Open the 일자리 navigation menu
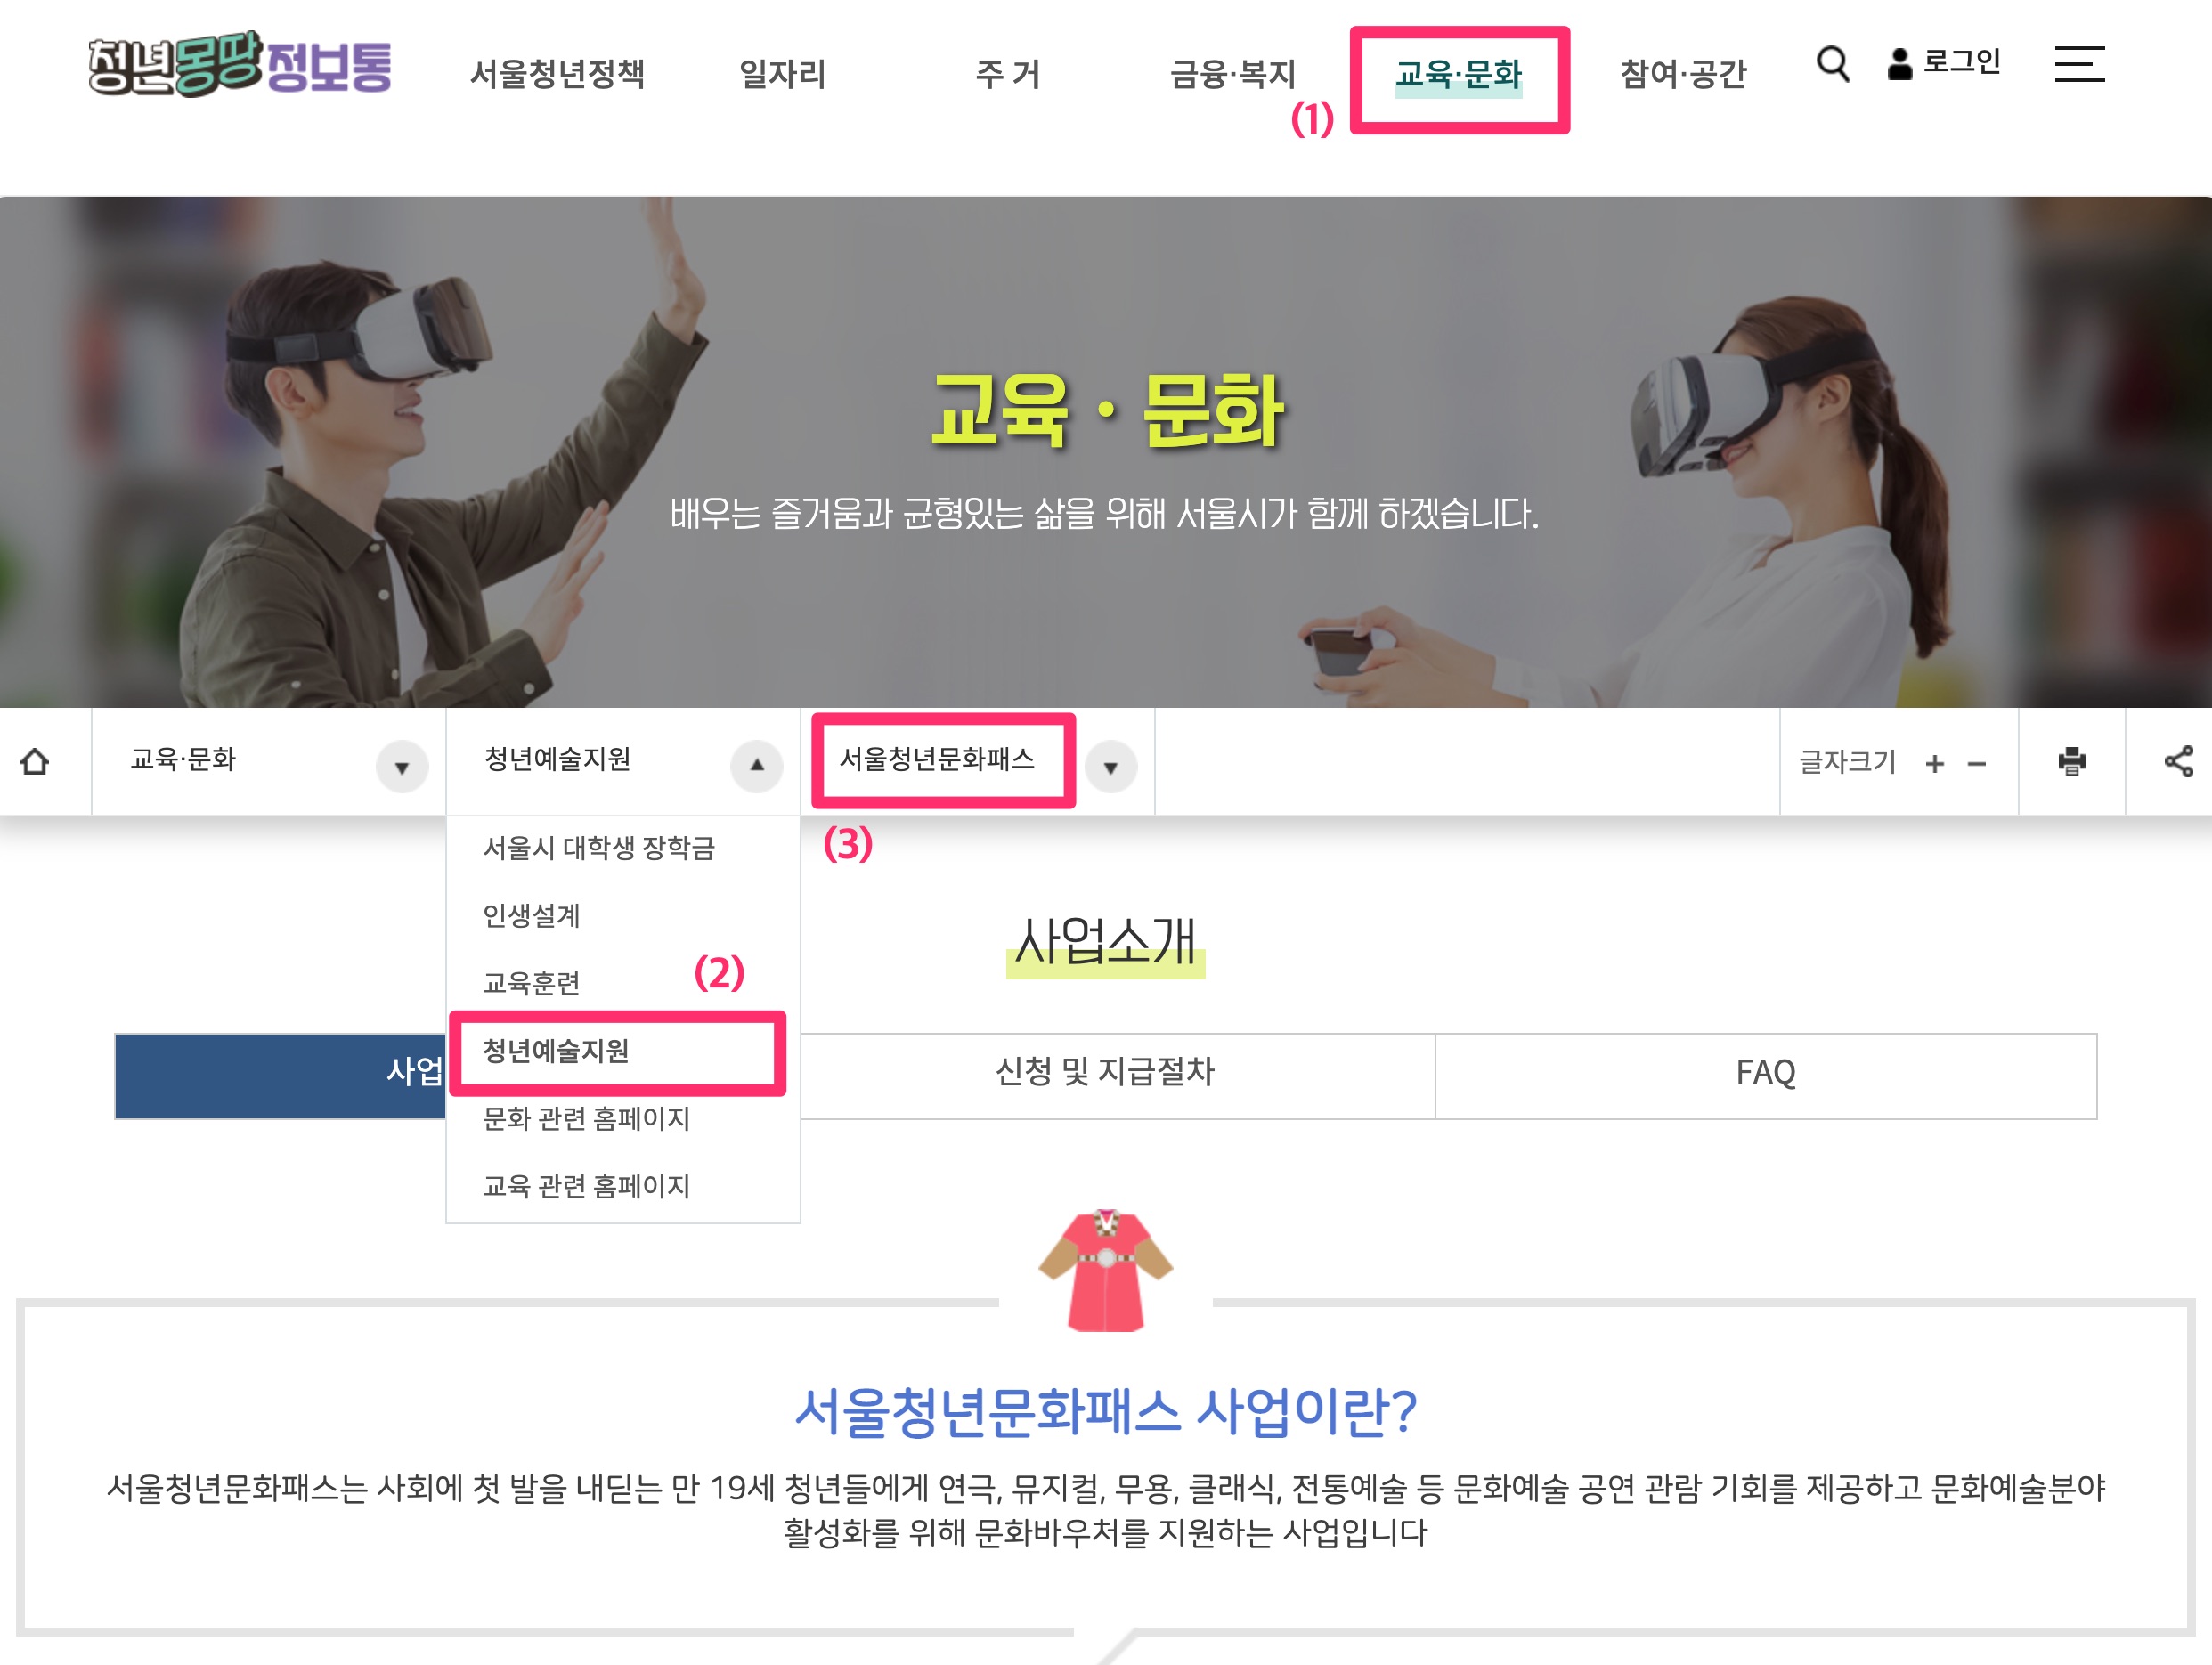The image size is (2212, 1665). tap(781, 74)
